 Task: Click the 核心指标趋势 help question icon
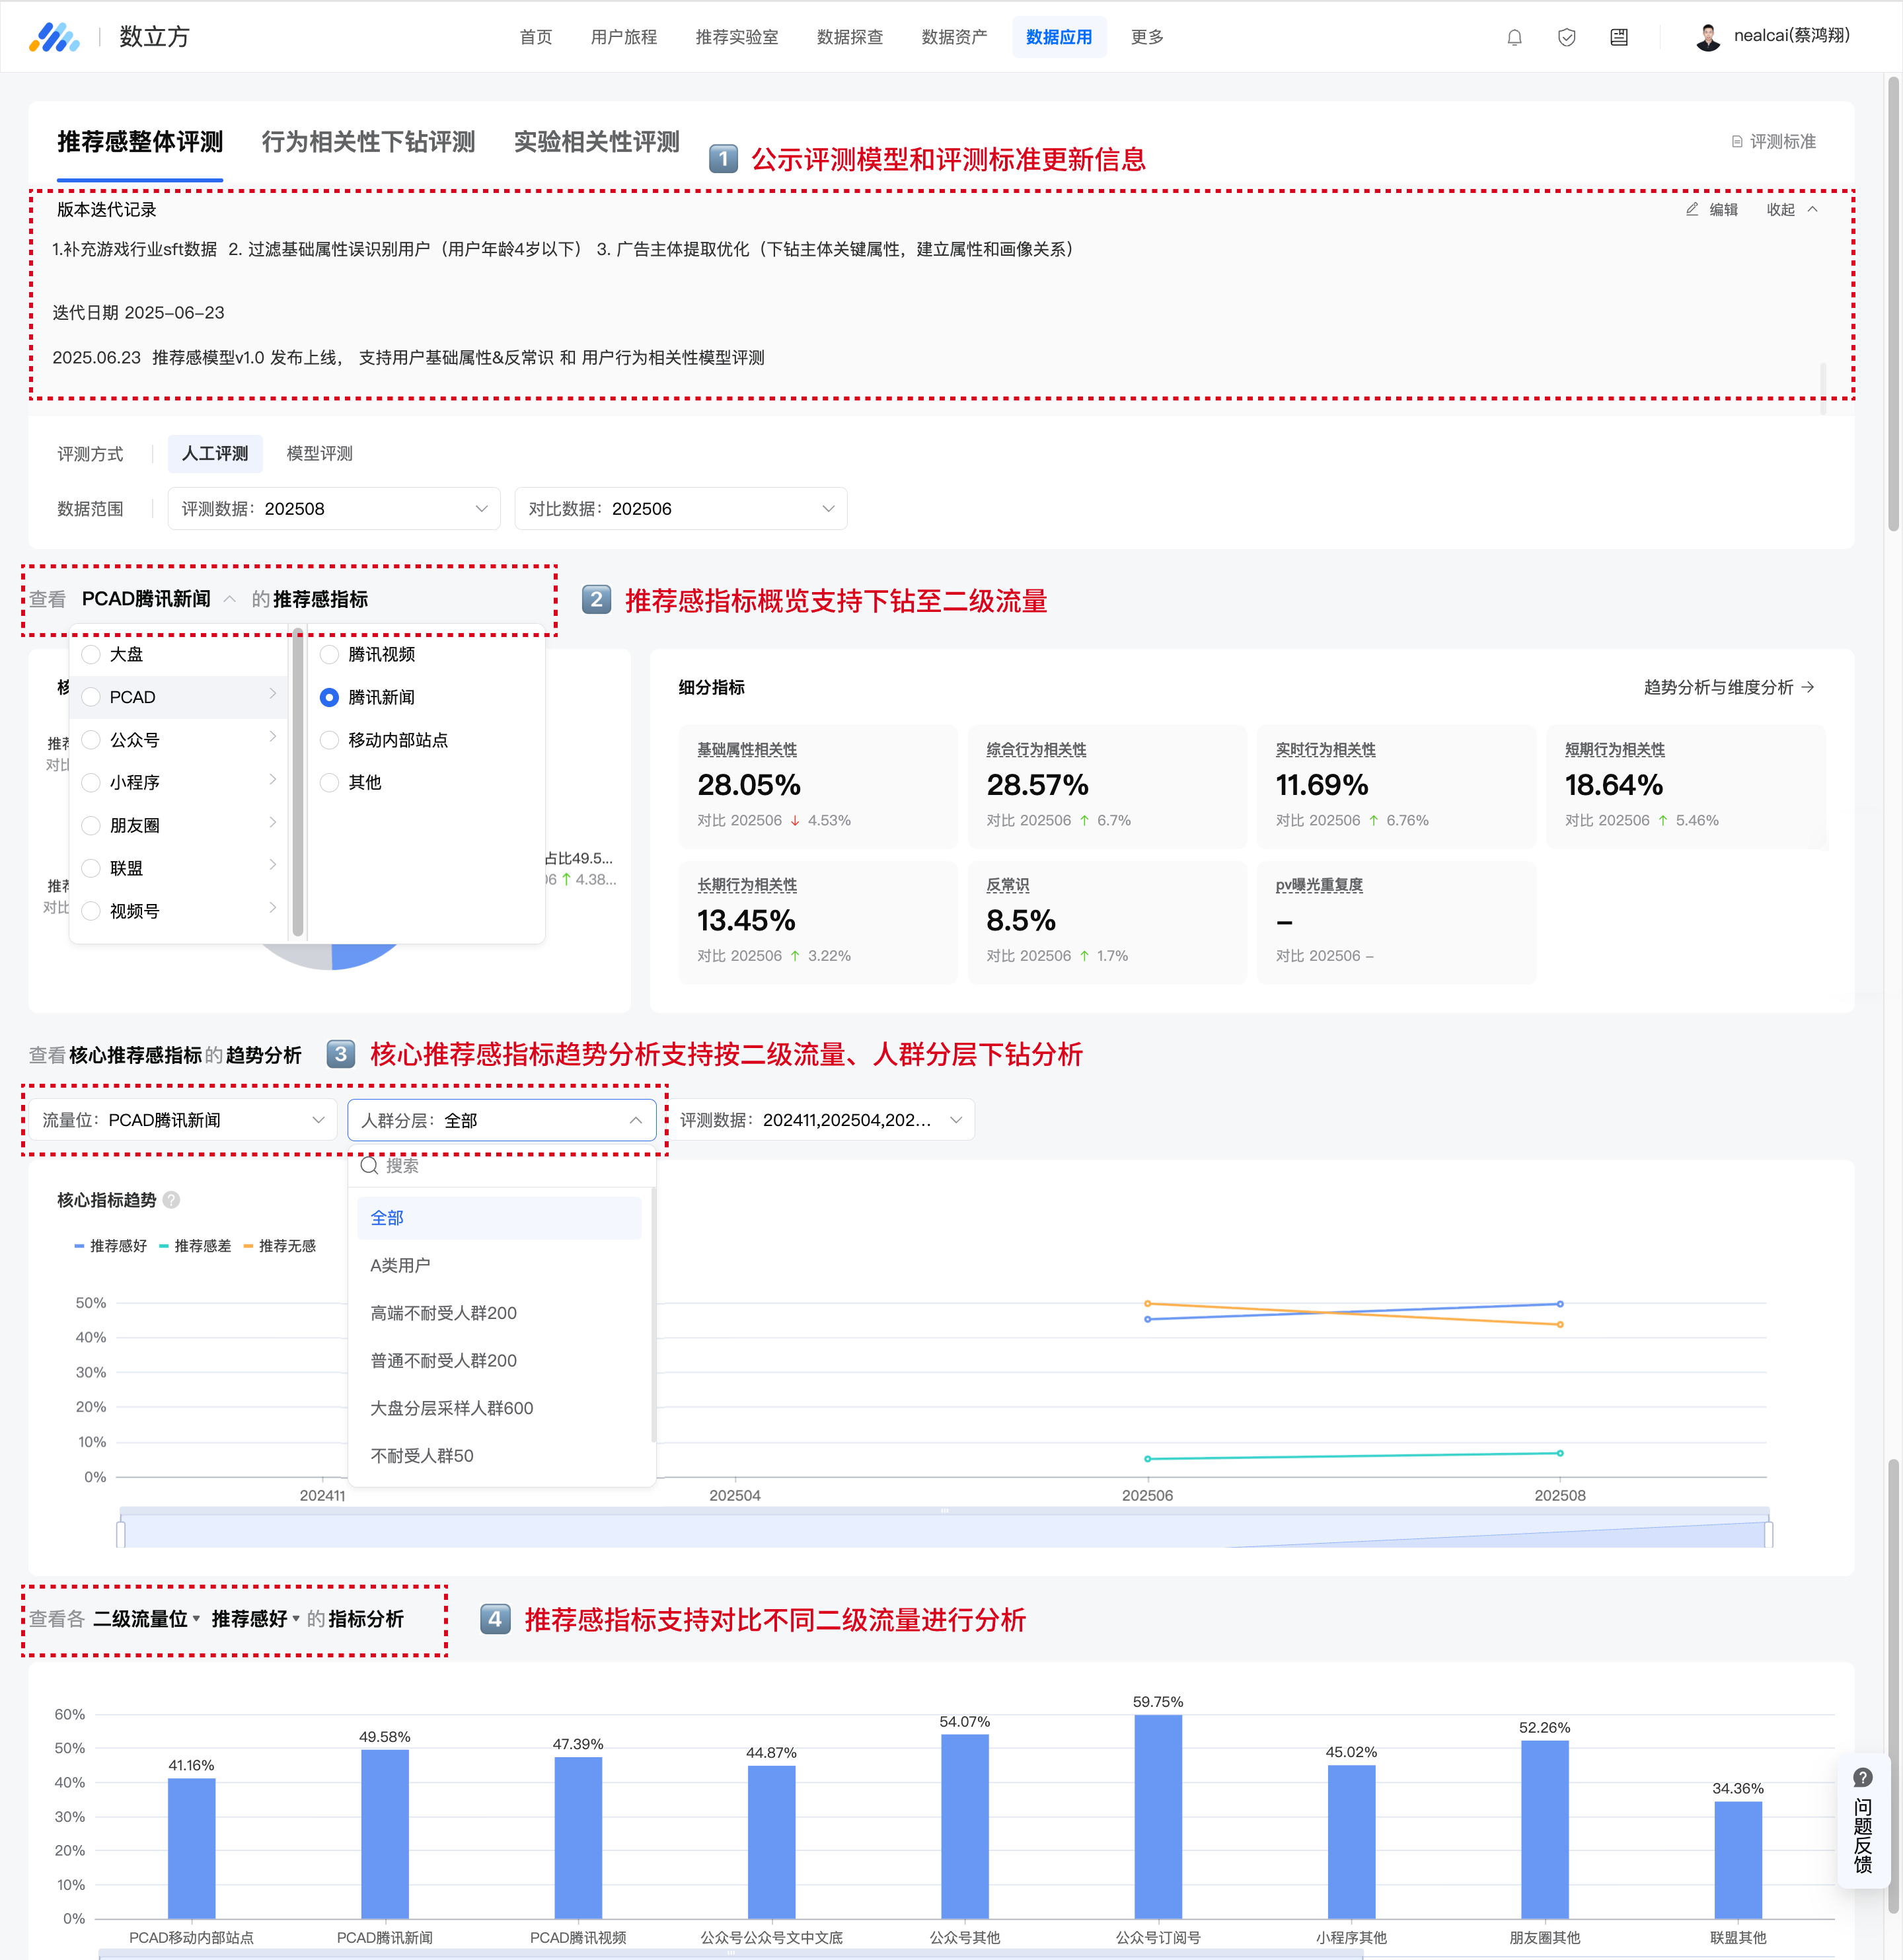(172, 1200)
